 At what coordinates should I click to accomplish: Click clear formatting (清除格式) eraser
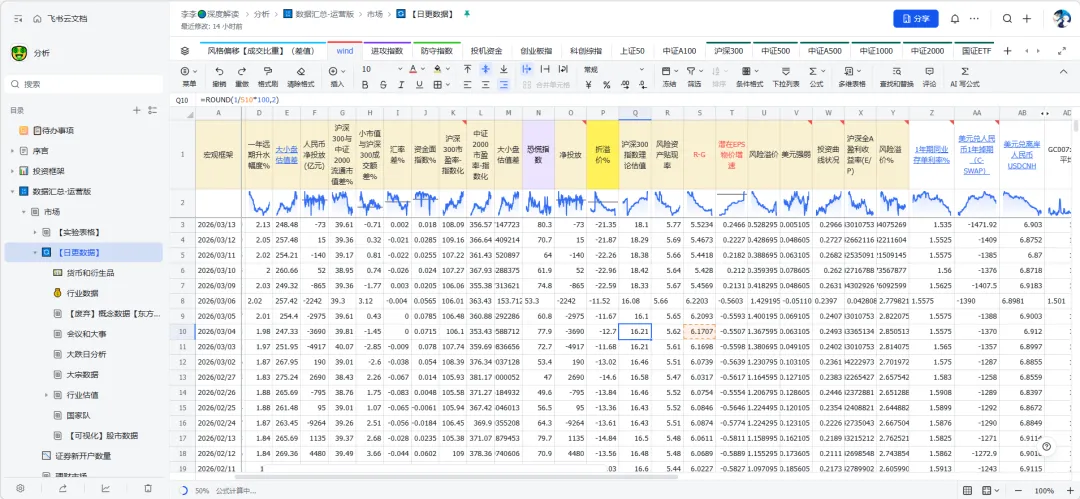[x=300, y=76]
